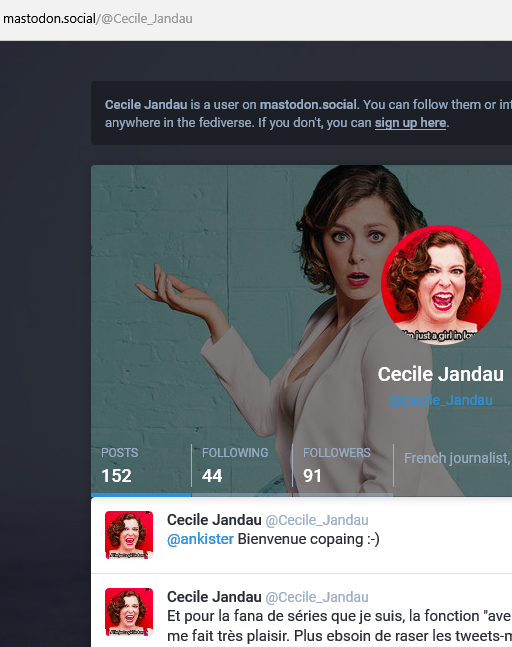Click the grey @Cecile_Jandau handle in first post
The image size is (512, 647).
317,520
